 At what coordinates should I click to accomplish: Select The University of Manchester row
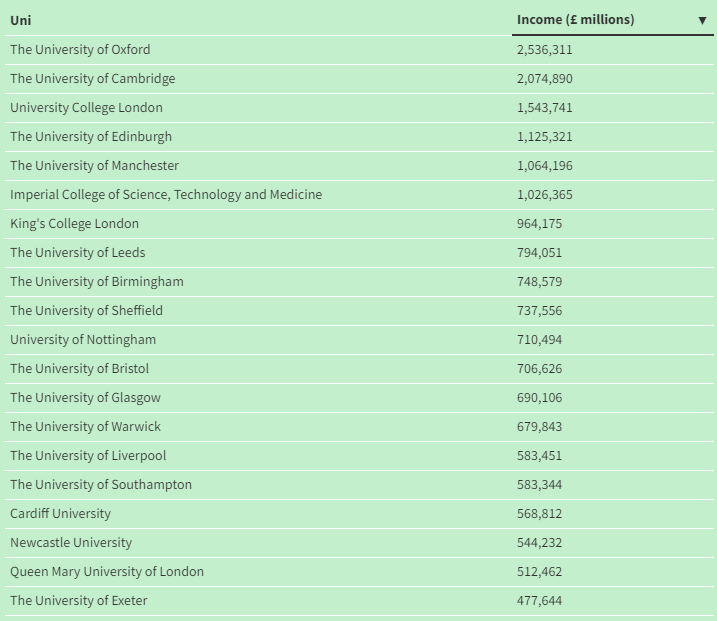[x=94, y=166]
